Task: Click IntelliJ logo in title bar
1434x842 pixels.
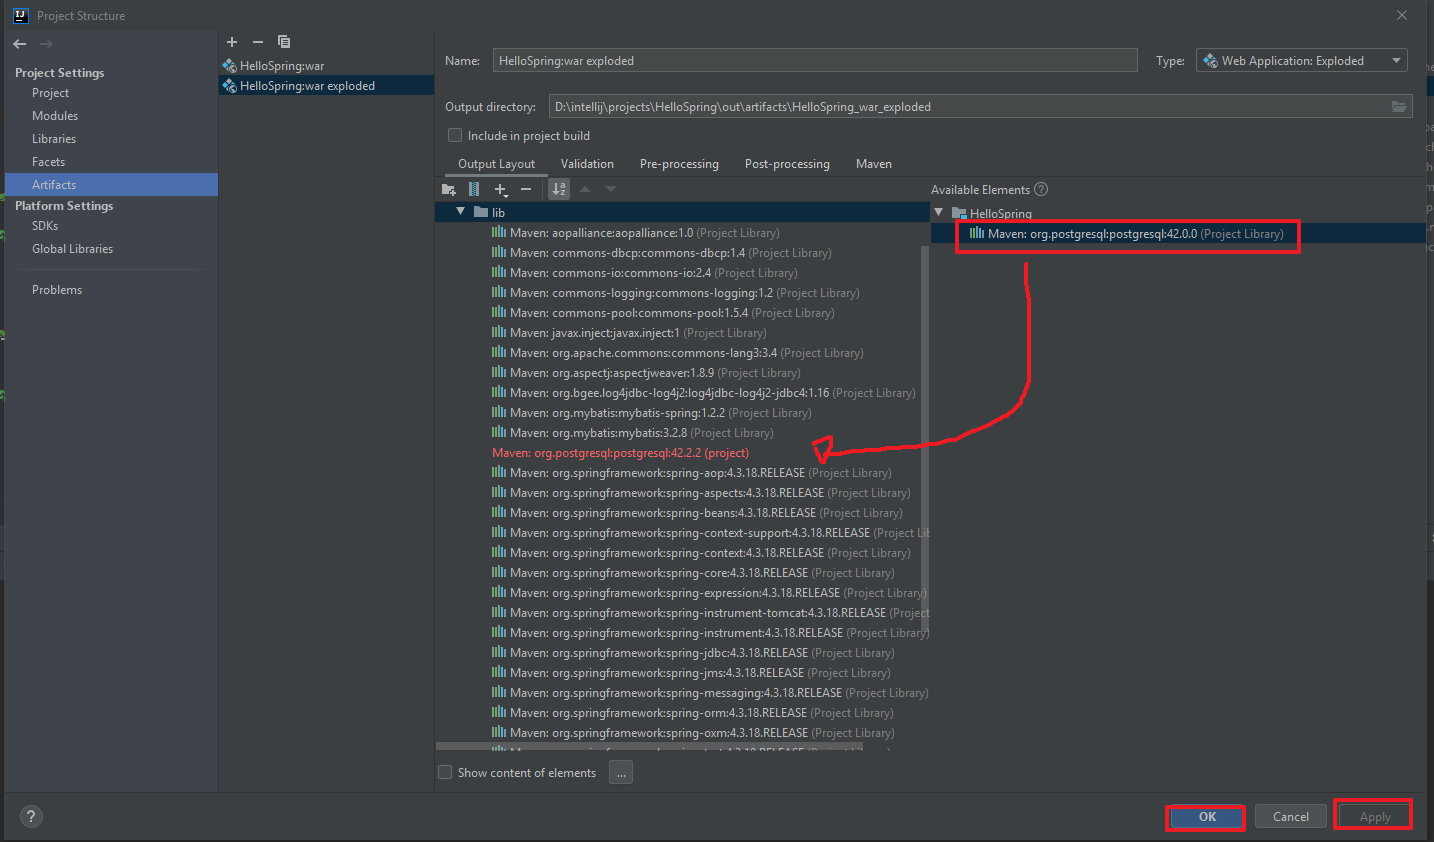Action: 20,15
